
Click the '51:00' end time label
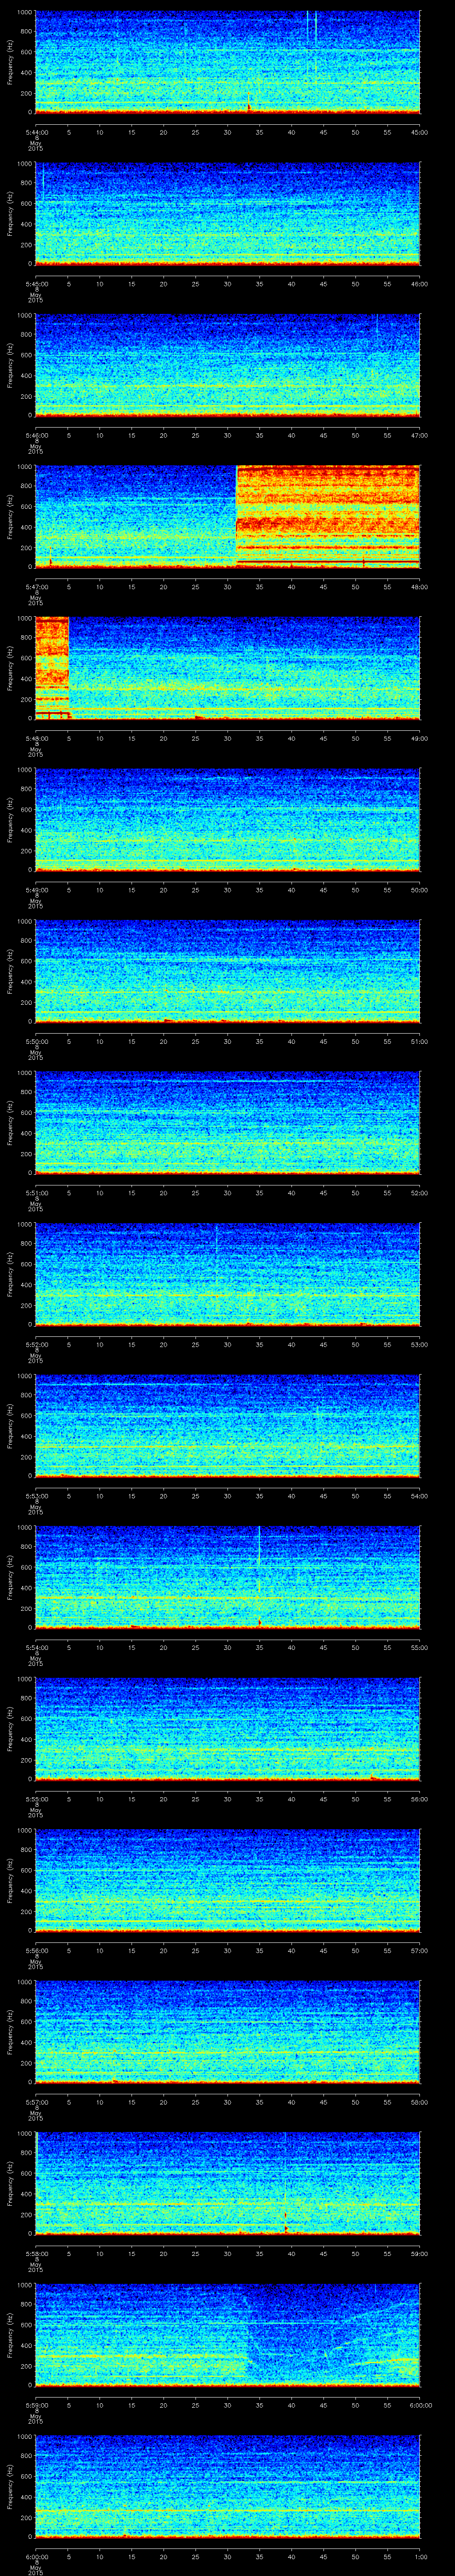tap(420, 1041)
